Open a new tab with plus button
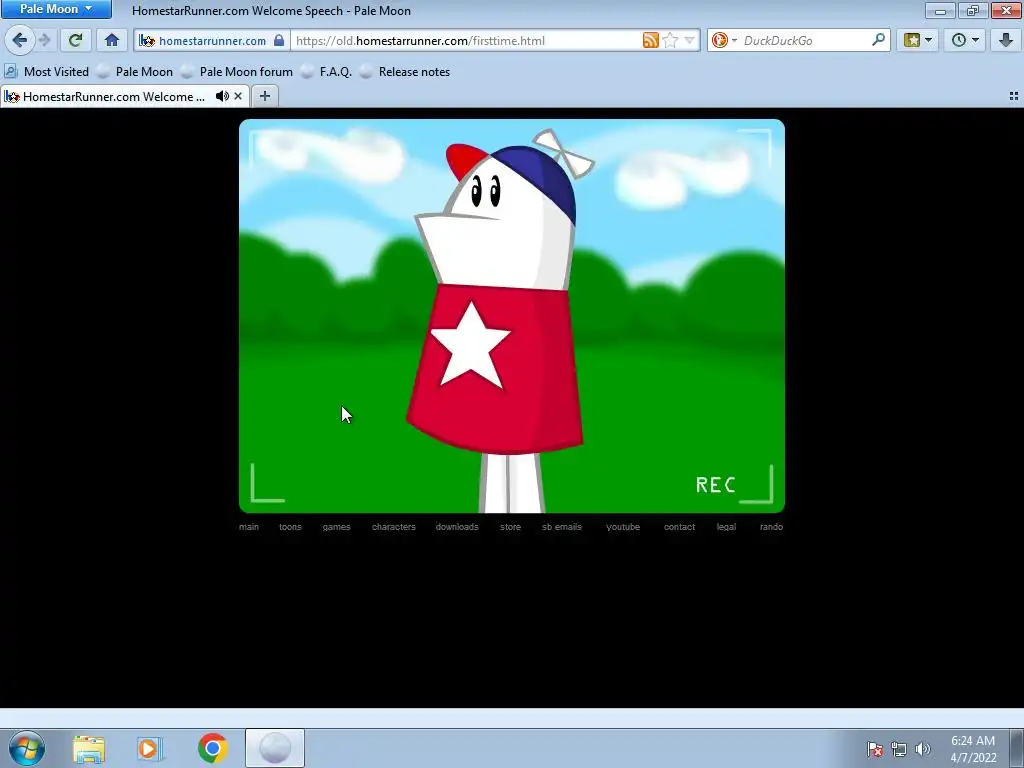Viewport: 1024px width, 768px height. [x=264, y=97]
